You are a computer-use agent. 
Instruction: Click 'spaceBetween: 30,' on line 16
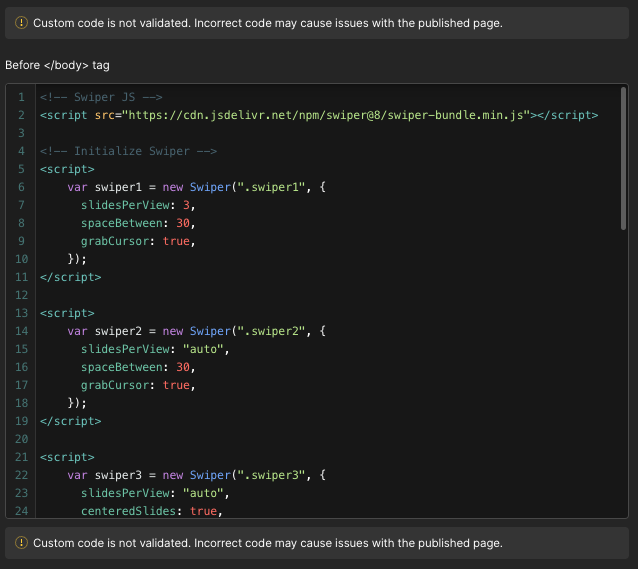[x=138, y=367]
